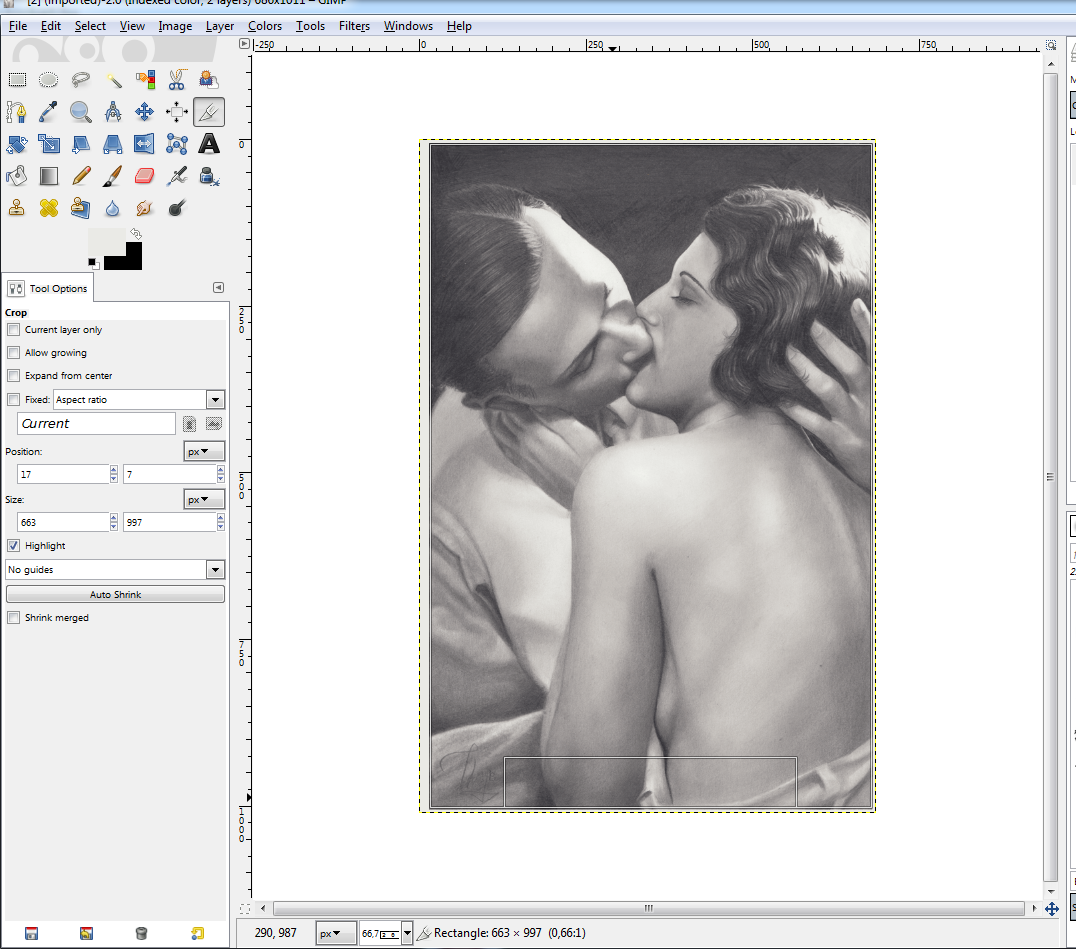Select the Ellipse Select tool
Image resolution: width=1076 pixels, height=949 pixels.
point(49,80)
